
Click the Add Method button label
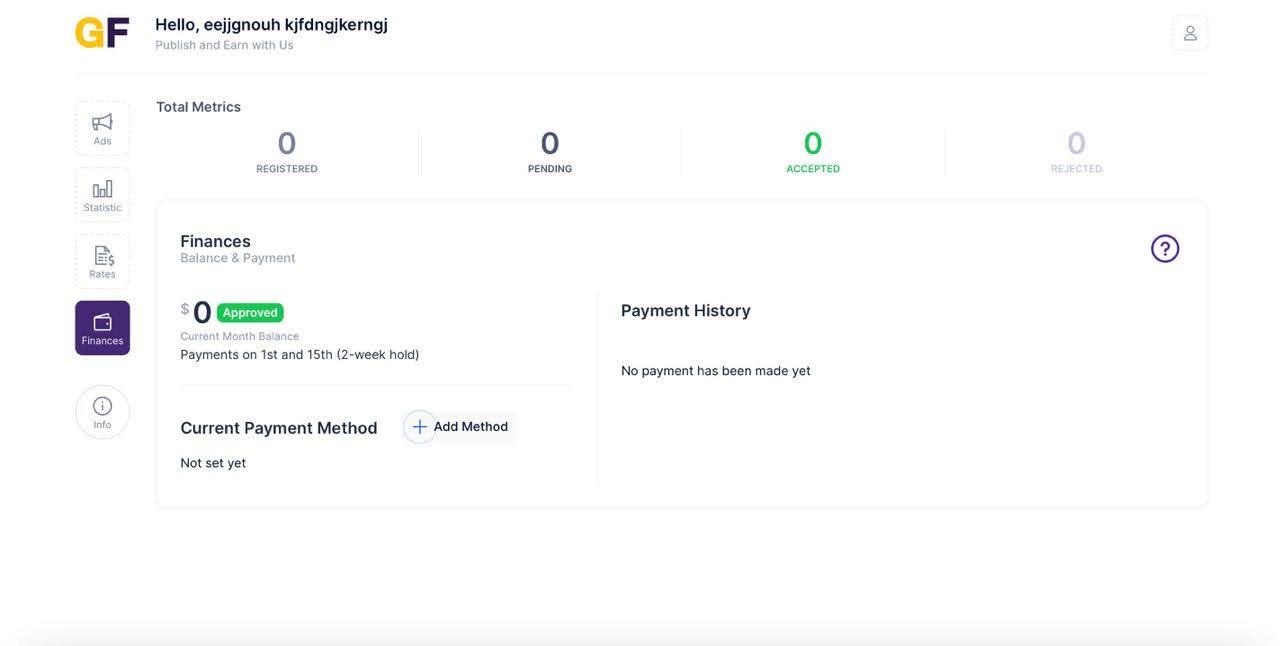tap(471, 427)
